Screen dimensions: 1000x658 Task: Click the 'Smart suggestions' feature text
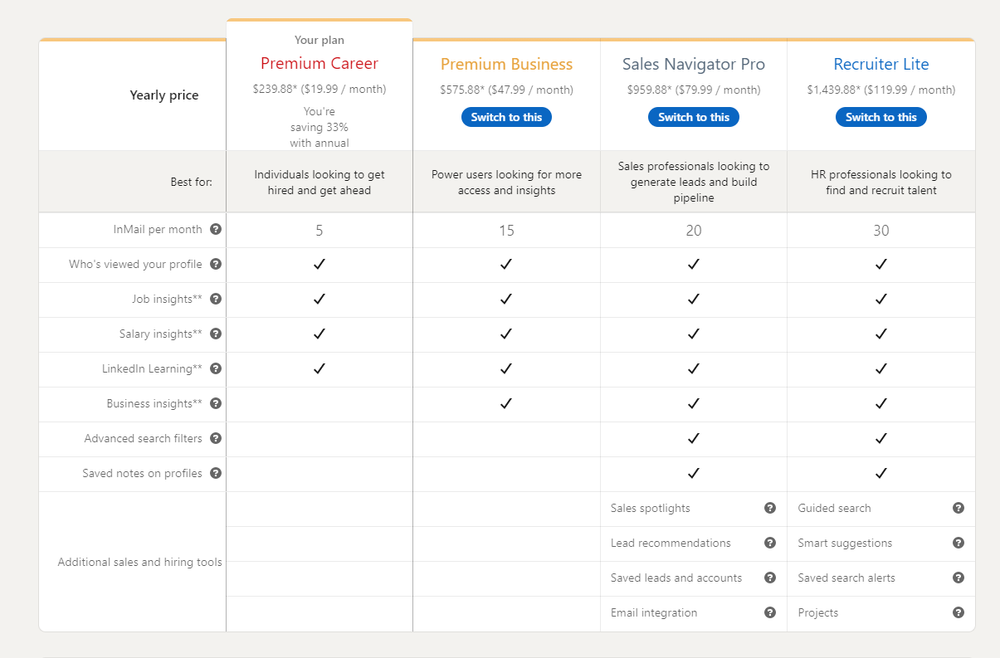click(x=845, y=543)
